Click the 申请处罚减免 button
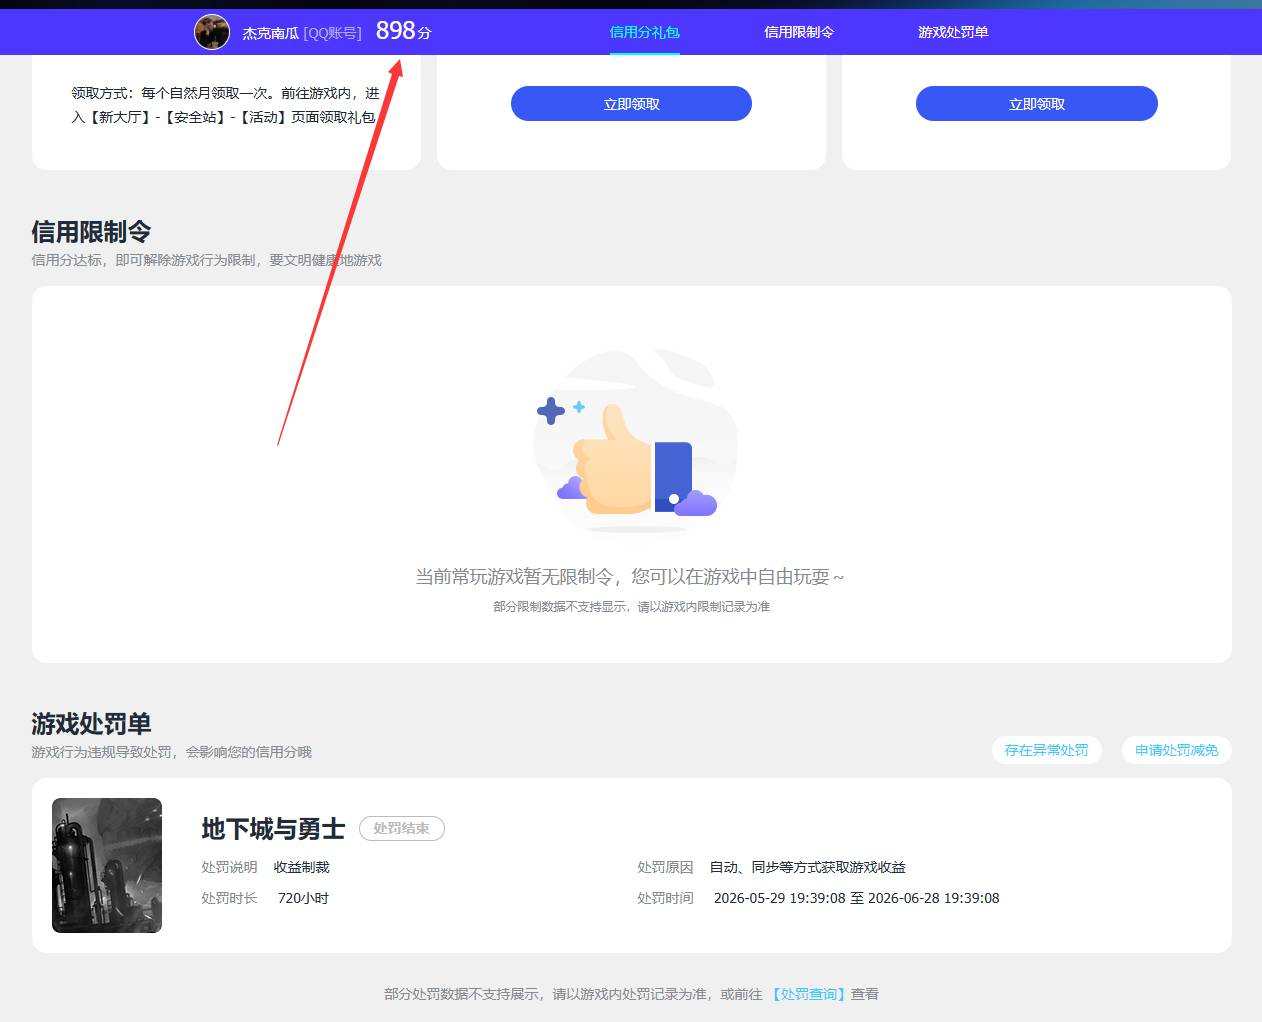The height and width of the screenshot is (1022, 1262). (1176, 750)
